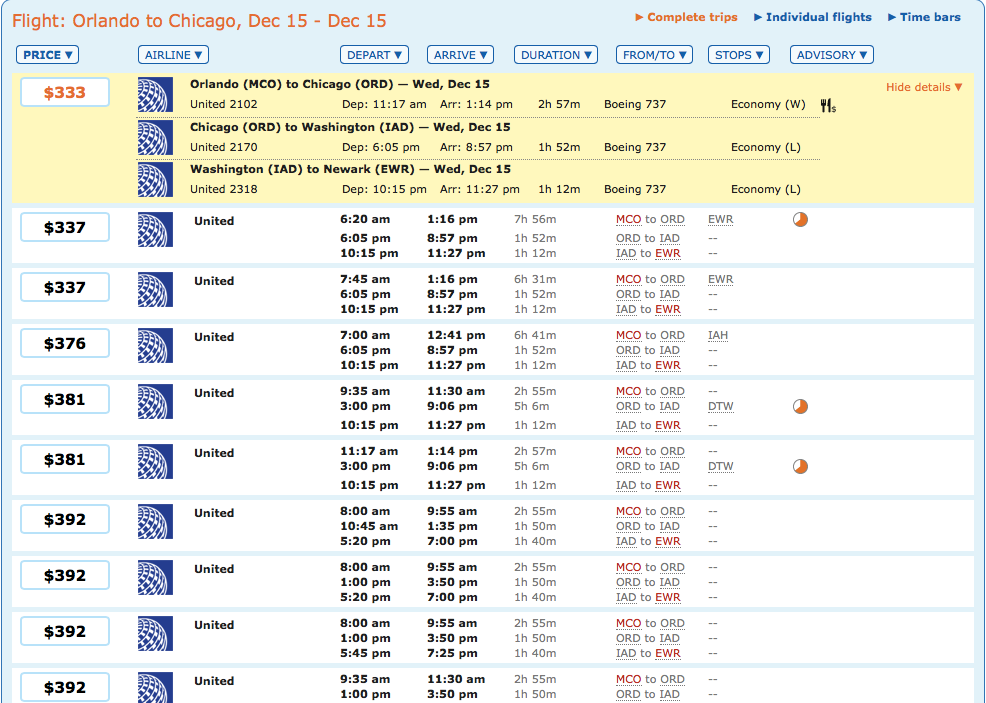Click the EWR airport code on the first $337 row
The height and width of the screenshot is (703, 986).
pyautogui.click(x=720, y=219)
